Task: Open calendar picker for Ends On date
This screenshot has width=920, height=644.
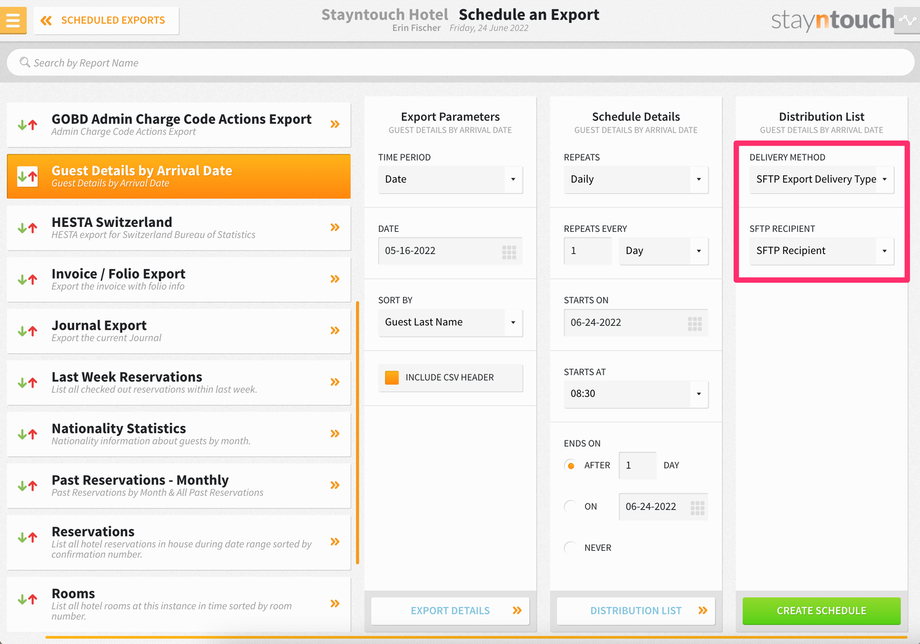Action: coord(698,508)
